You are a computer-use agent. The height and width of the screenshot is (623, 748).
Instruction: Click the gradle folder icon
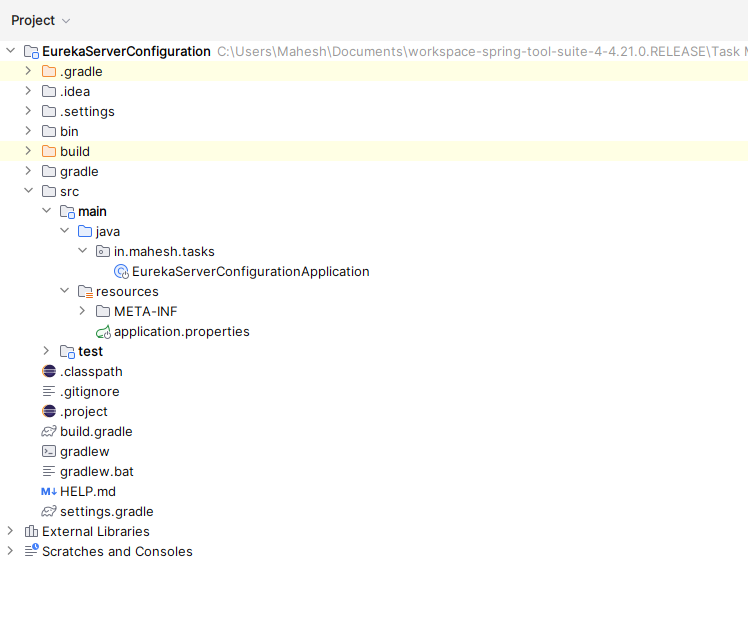(x=49, y=171)
